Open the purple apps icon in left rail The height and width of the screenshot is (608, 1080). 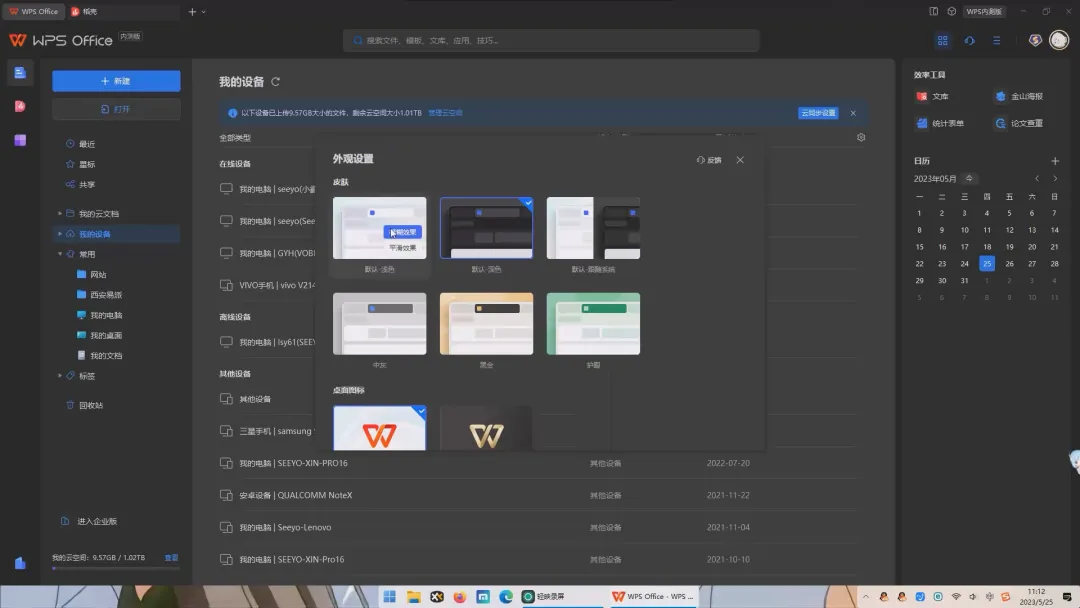tap(20, 140)
